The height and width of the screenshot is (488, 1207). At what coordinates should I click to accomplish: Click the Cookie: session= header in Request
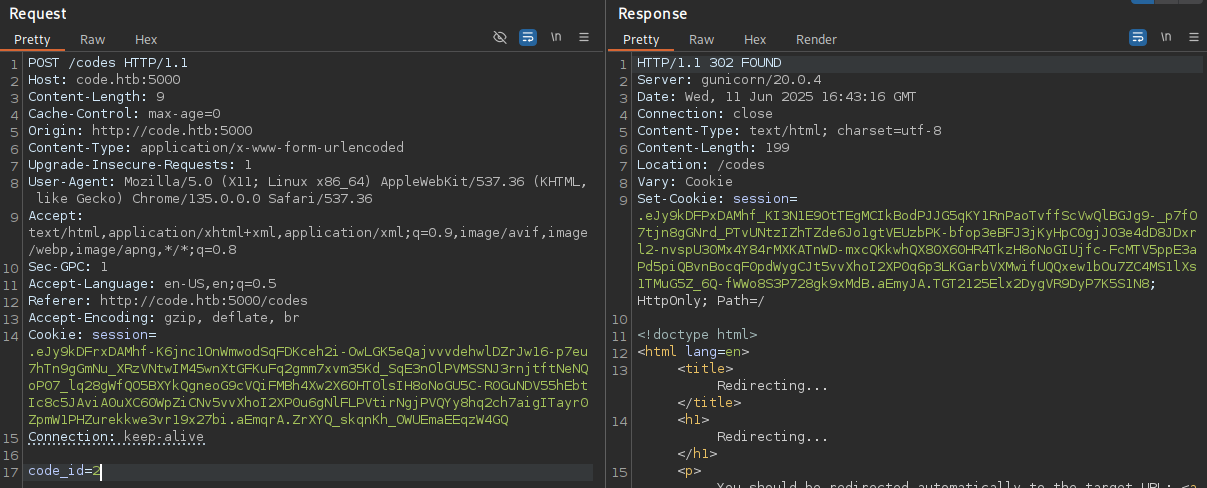tap(92, 335)
